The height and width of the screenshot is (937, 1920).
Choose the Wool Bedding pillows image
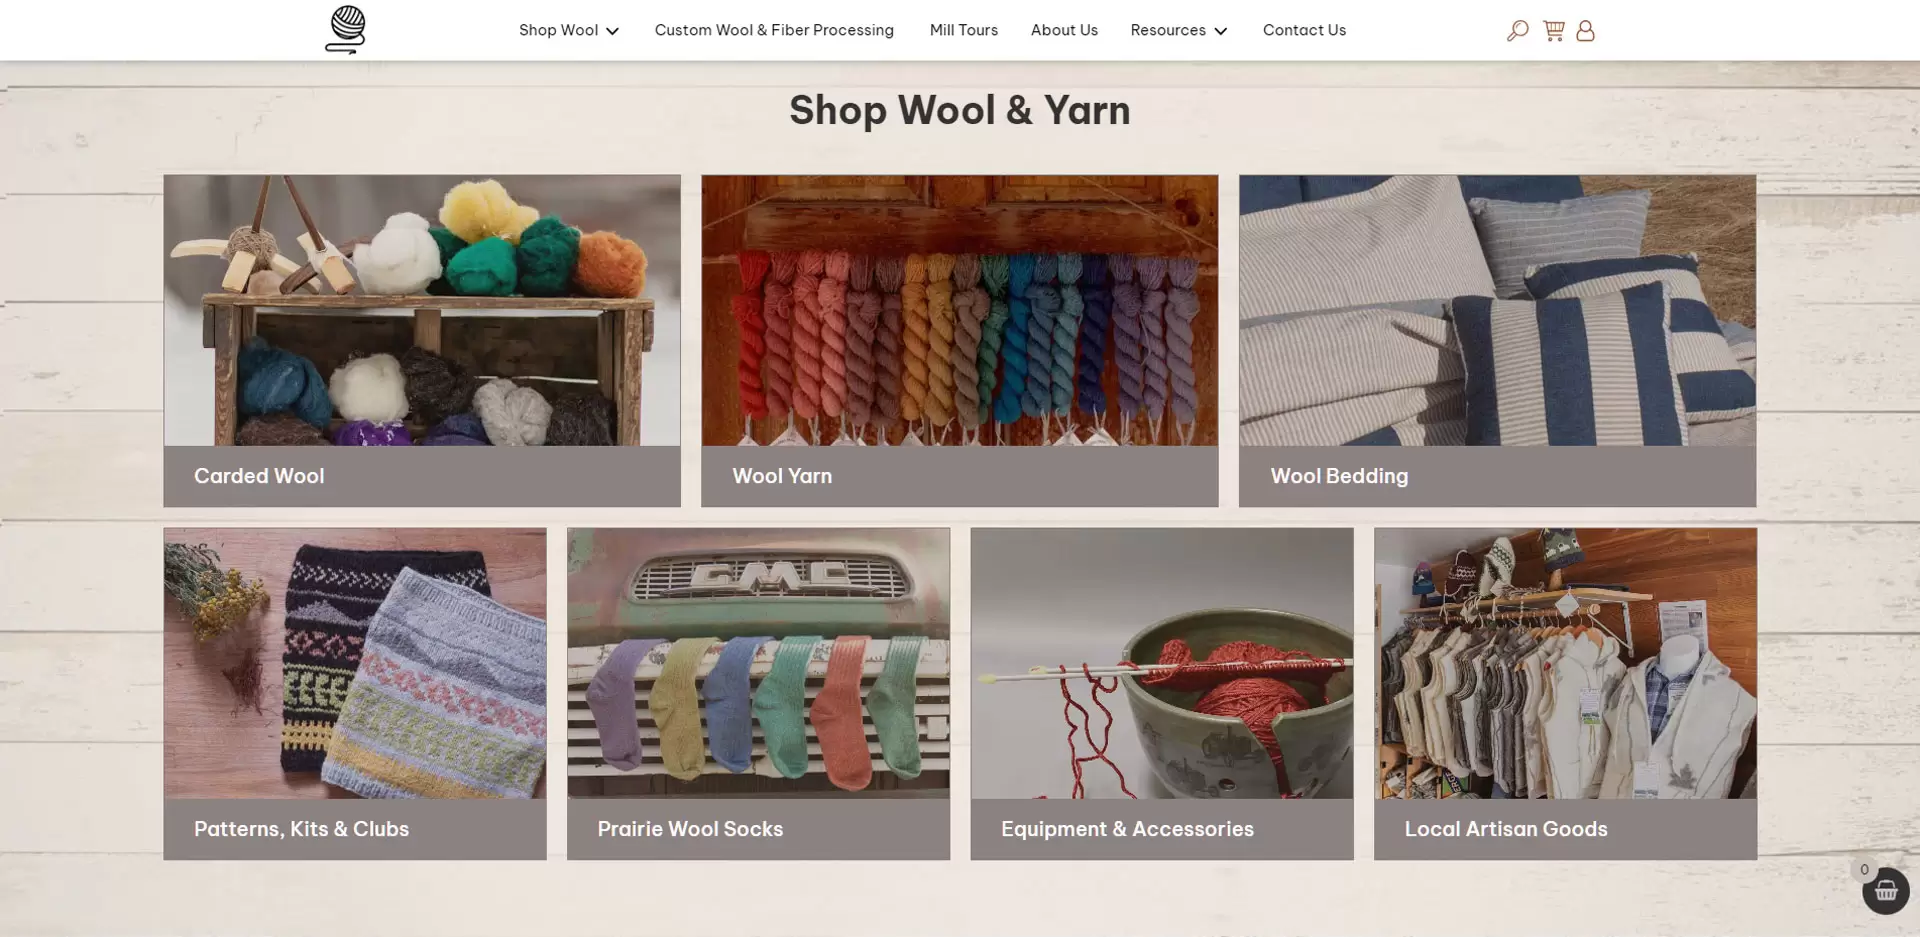point(1497,310)
